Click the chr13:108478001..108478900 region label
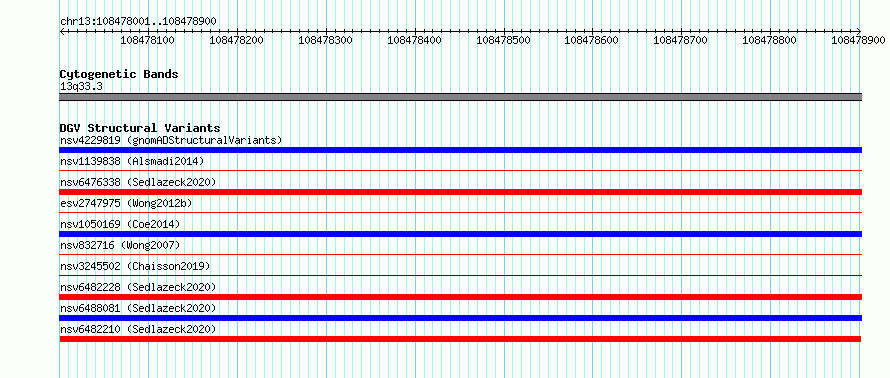 coord(138,21)
